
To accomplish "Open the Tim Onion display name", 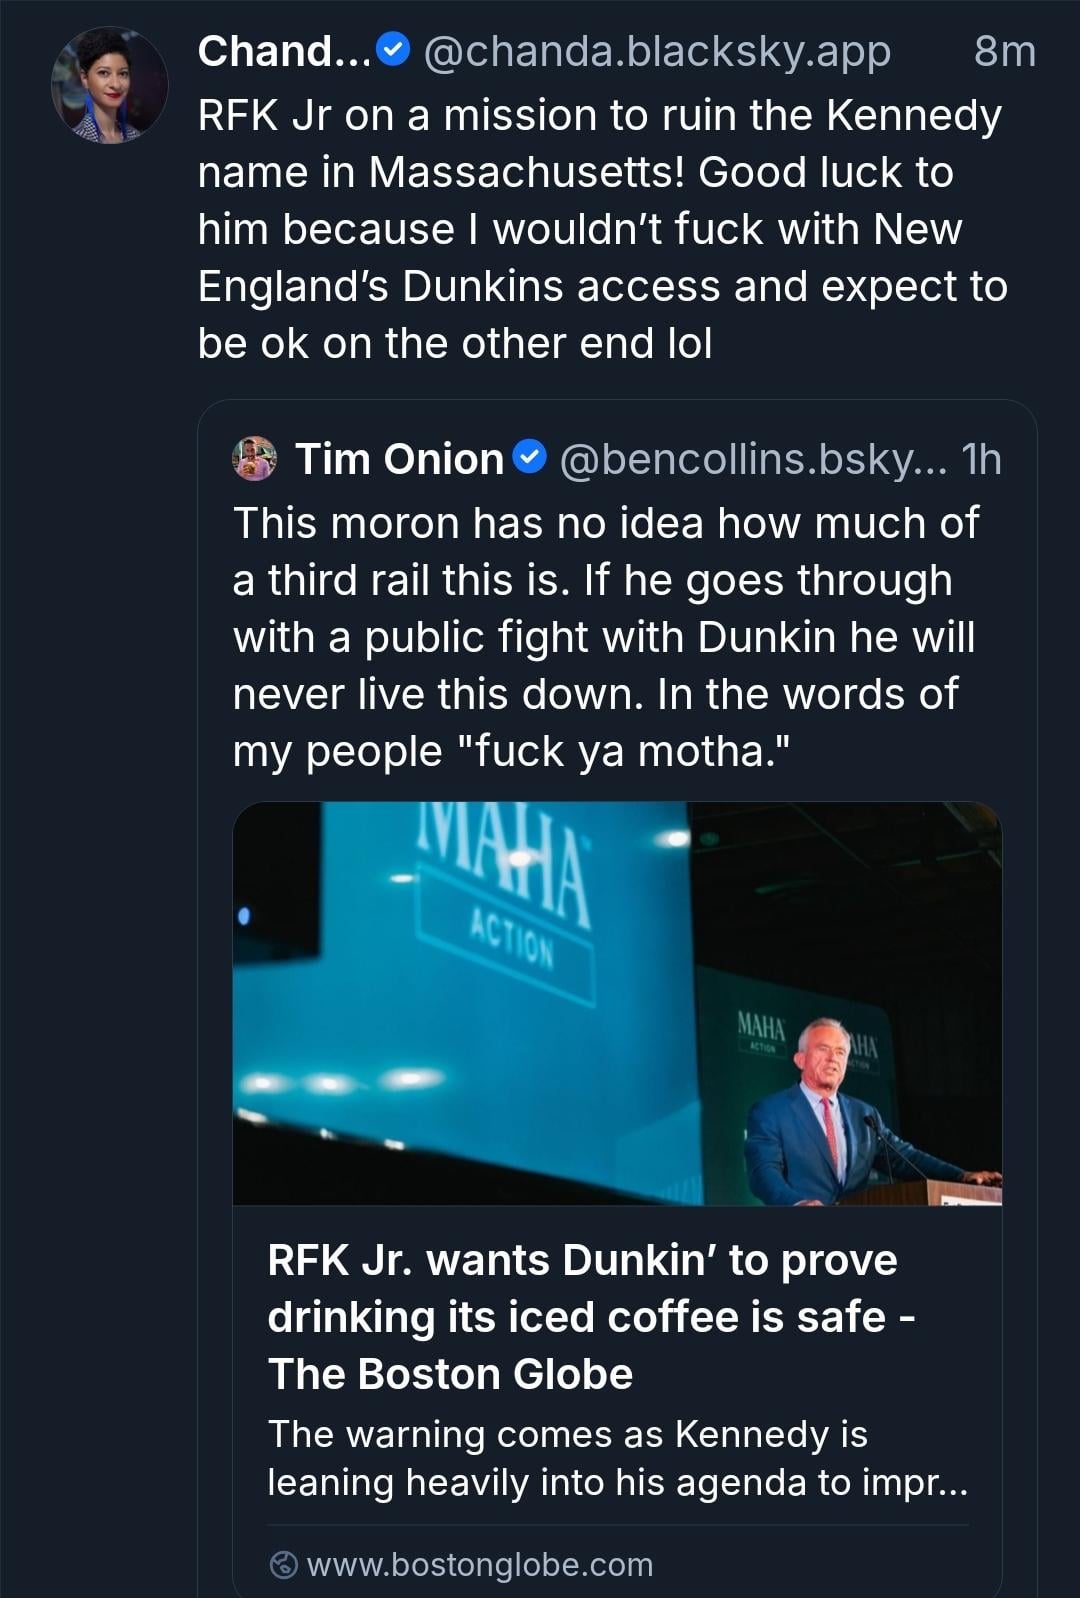I will coord(399,459).
